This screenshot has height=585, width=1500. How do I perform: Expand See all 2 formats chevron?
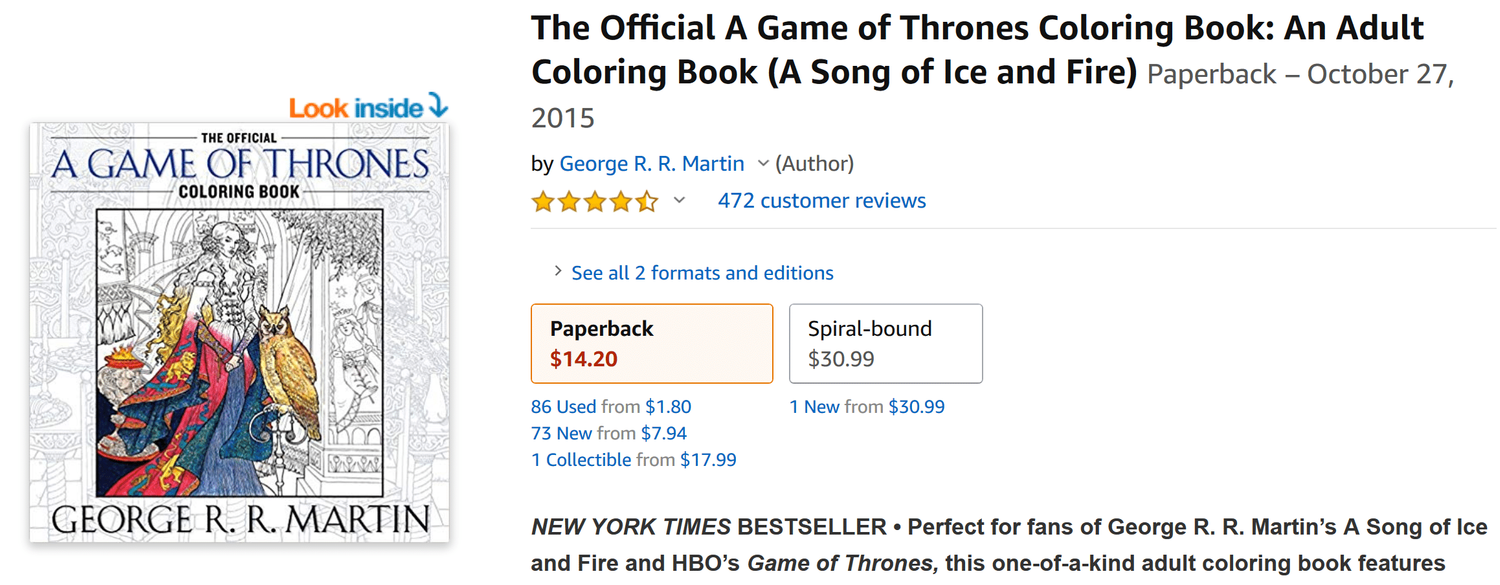(x=557, y=272)
